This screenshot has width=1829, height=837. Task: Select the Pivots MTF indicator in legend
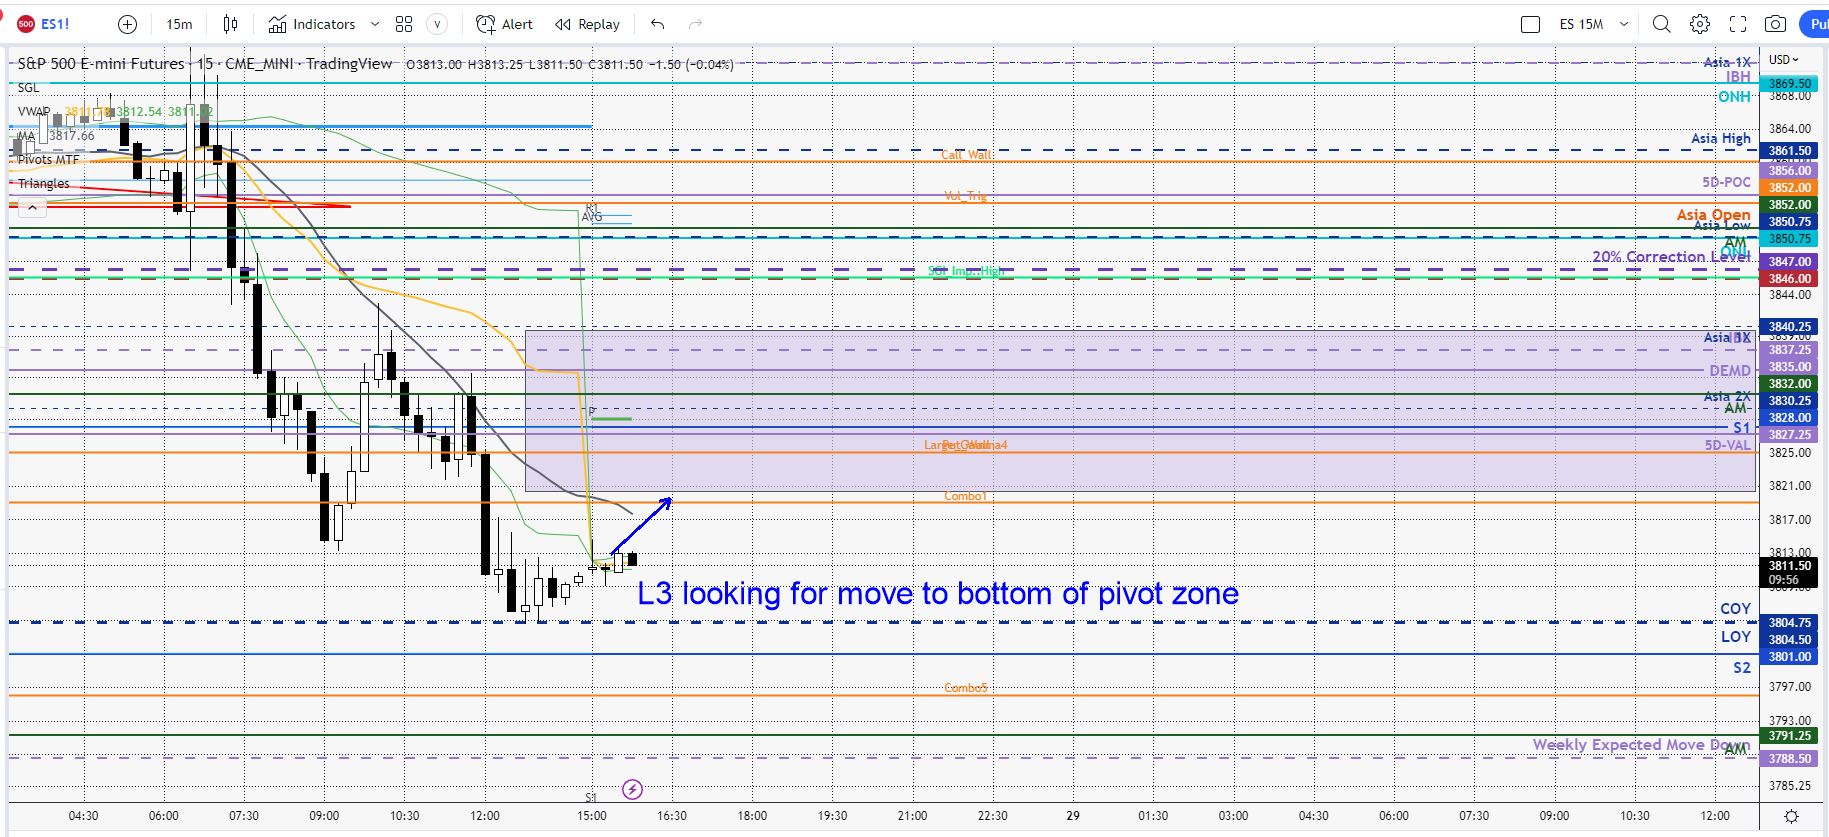48,160
